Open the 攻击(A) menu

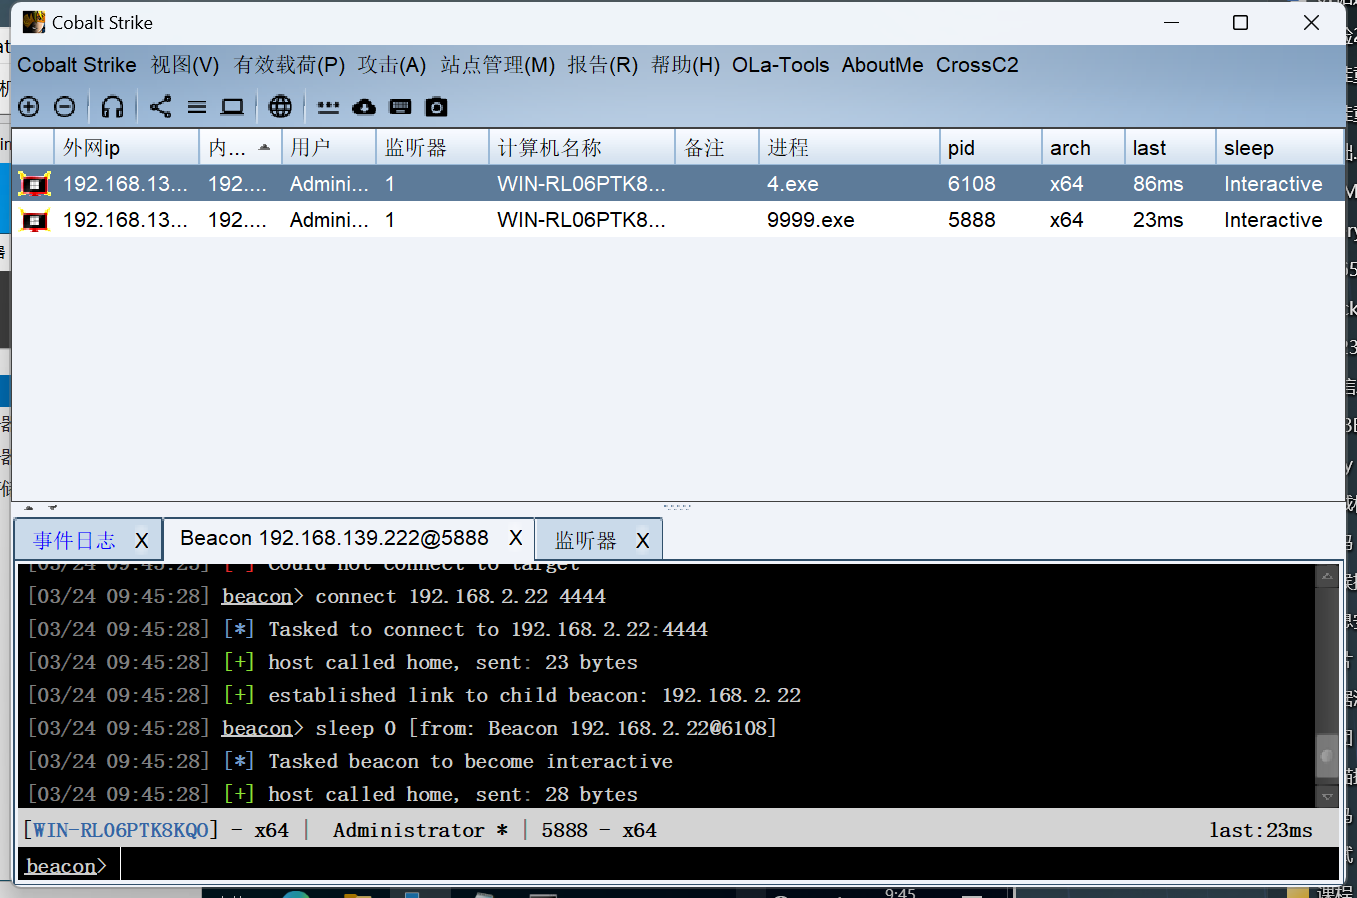click(x=392, y=65)
